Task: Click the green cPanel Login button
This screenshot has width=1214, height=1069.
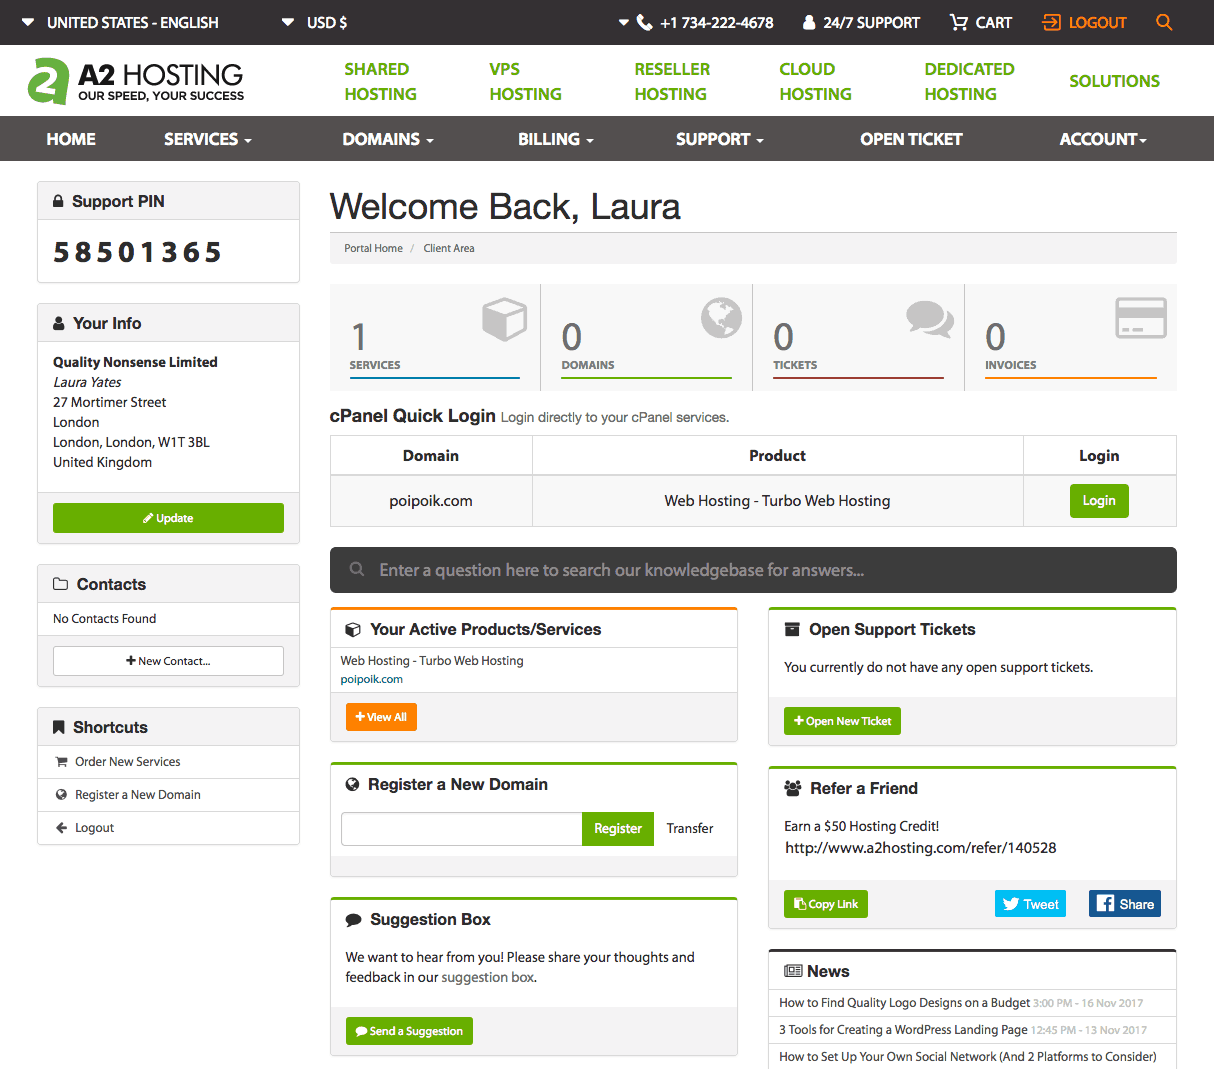Action: (1099, 501)
